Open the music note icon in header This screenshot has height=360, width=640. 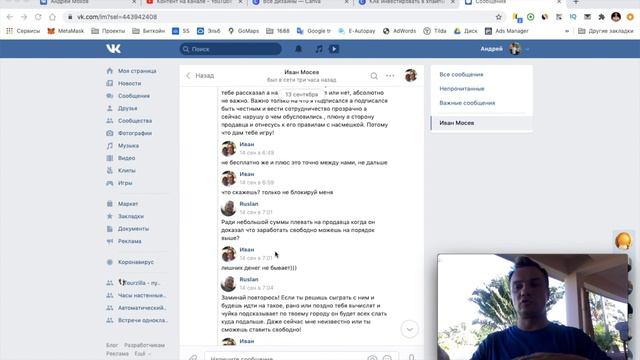click(319, 49)
